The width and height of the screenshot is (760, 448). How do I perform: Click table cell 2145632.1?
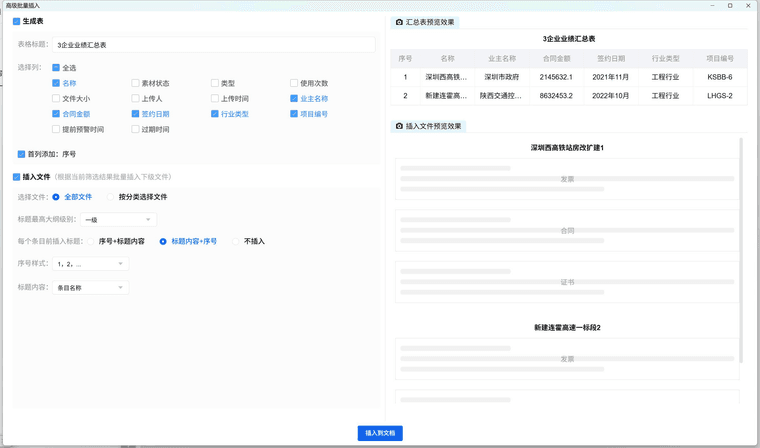pyautogui.click(x=556, y=77)
